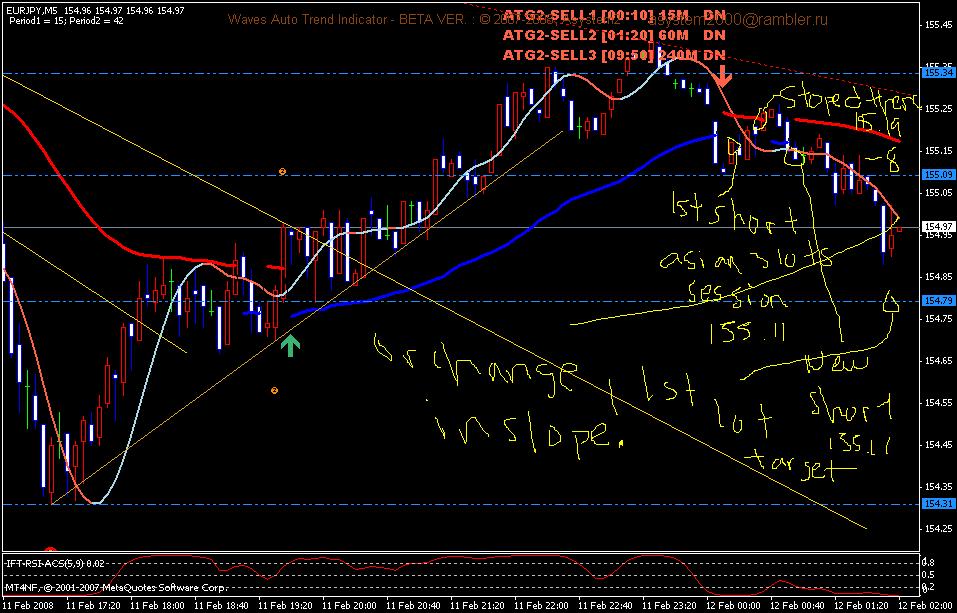The image size is (957, 613).
Task: Select the upper orange circle marker
Action: coord(282,172)
